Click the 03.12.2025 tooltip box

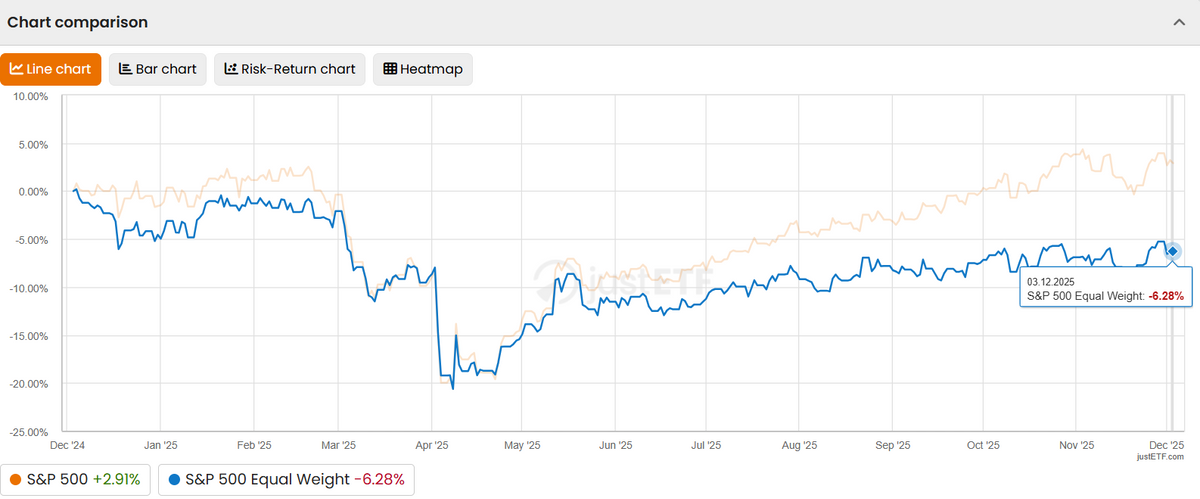tap(1104, 289)
